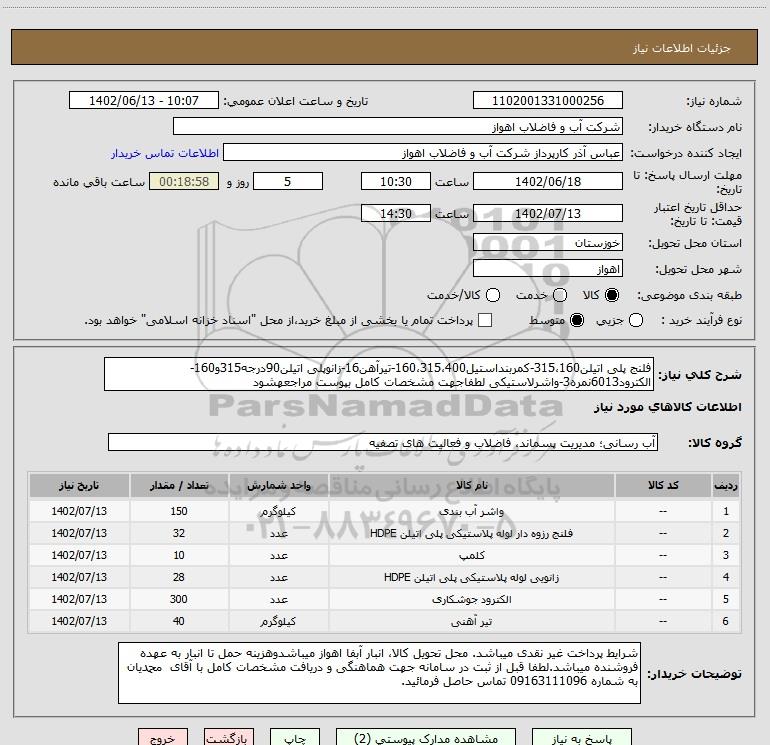Click the پاسخ به نیاز button
The height and width of the screenshot is (745, 770).
(x=581, y=738)
